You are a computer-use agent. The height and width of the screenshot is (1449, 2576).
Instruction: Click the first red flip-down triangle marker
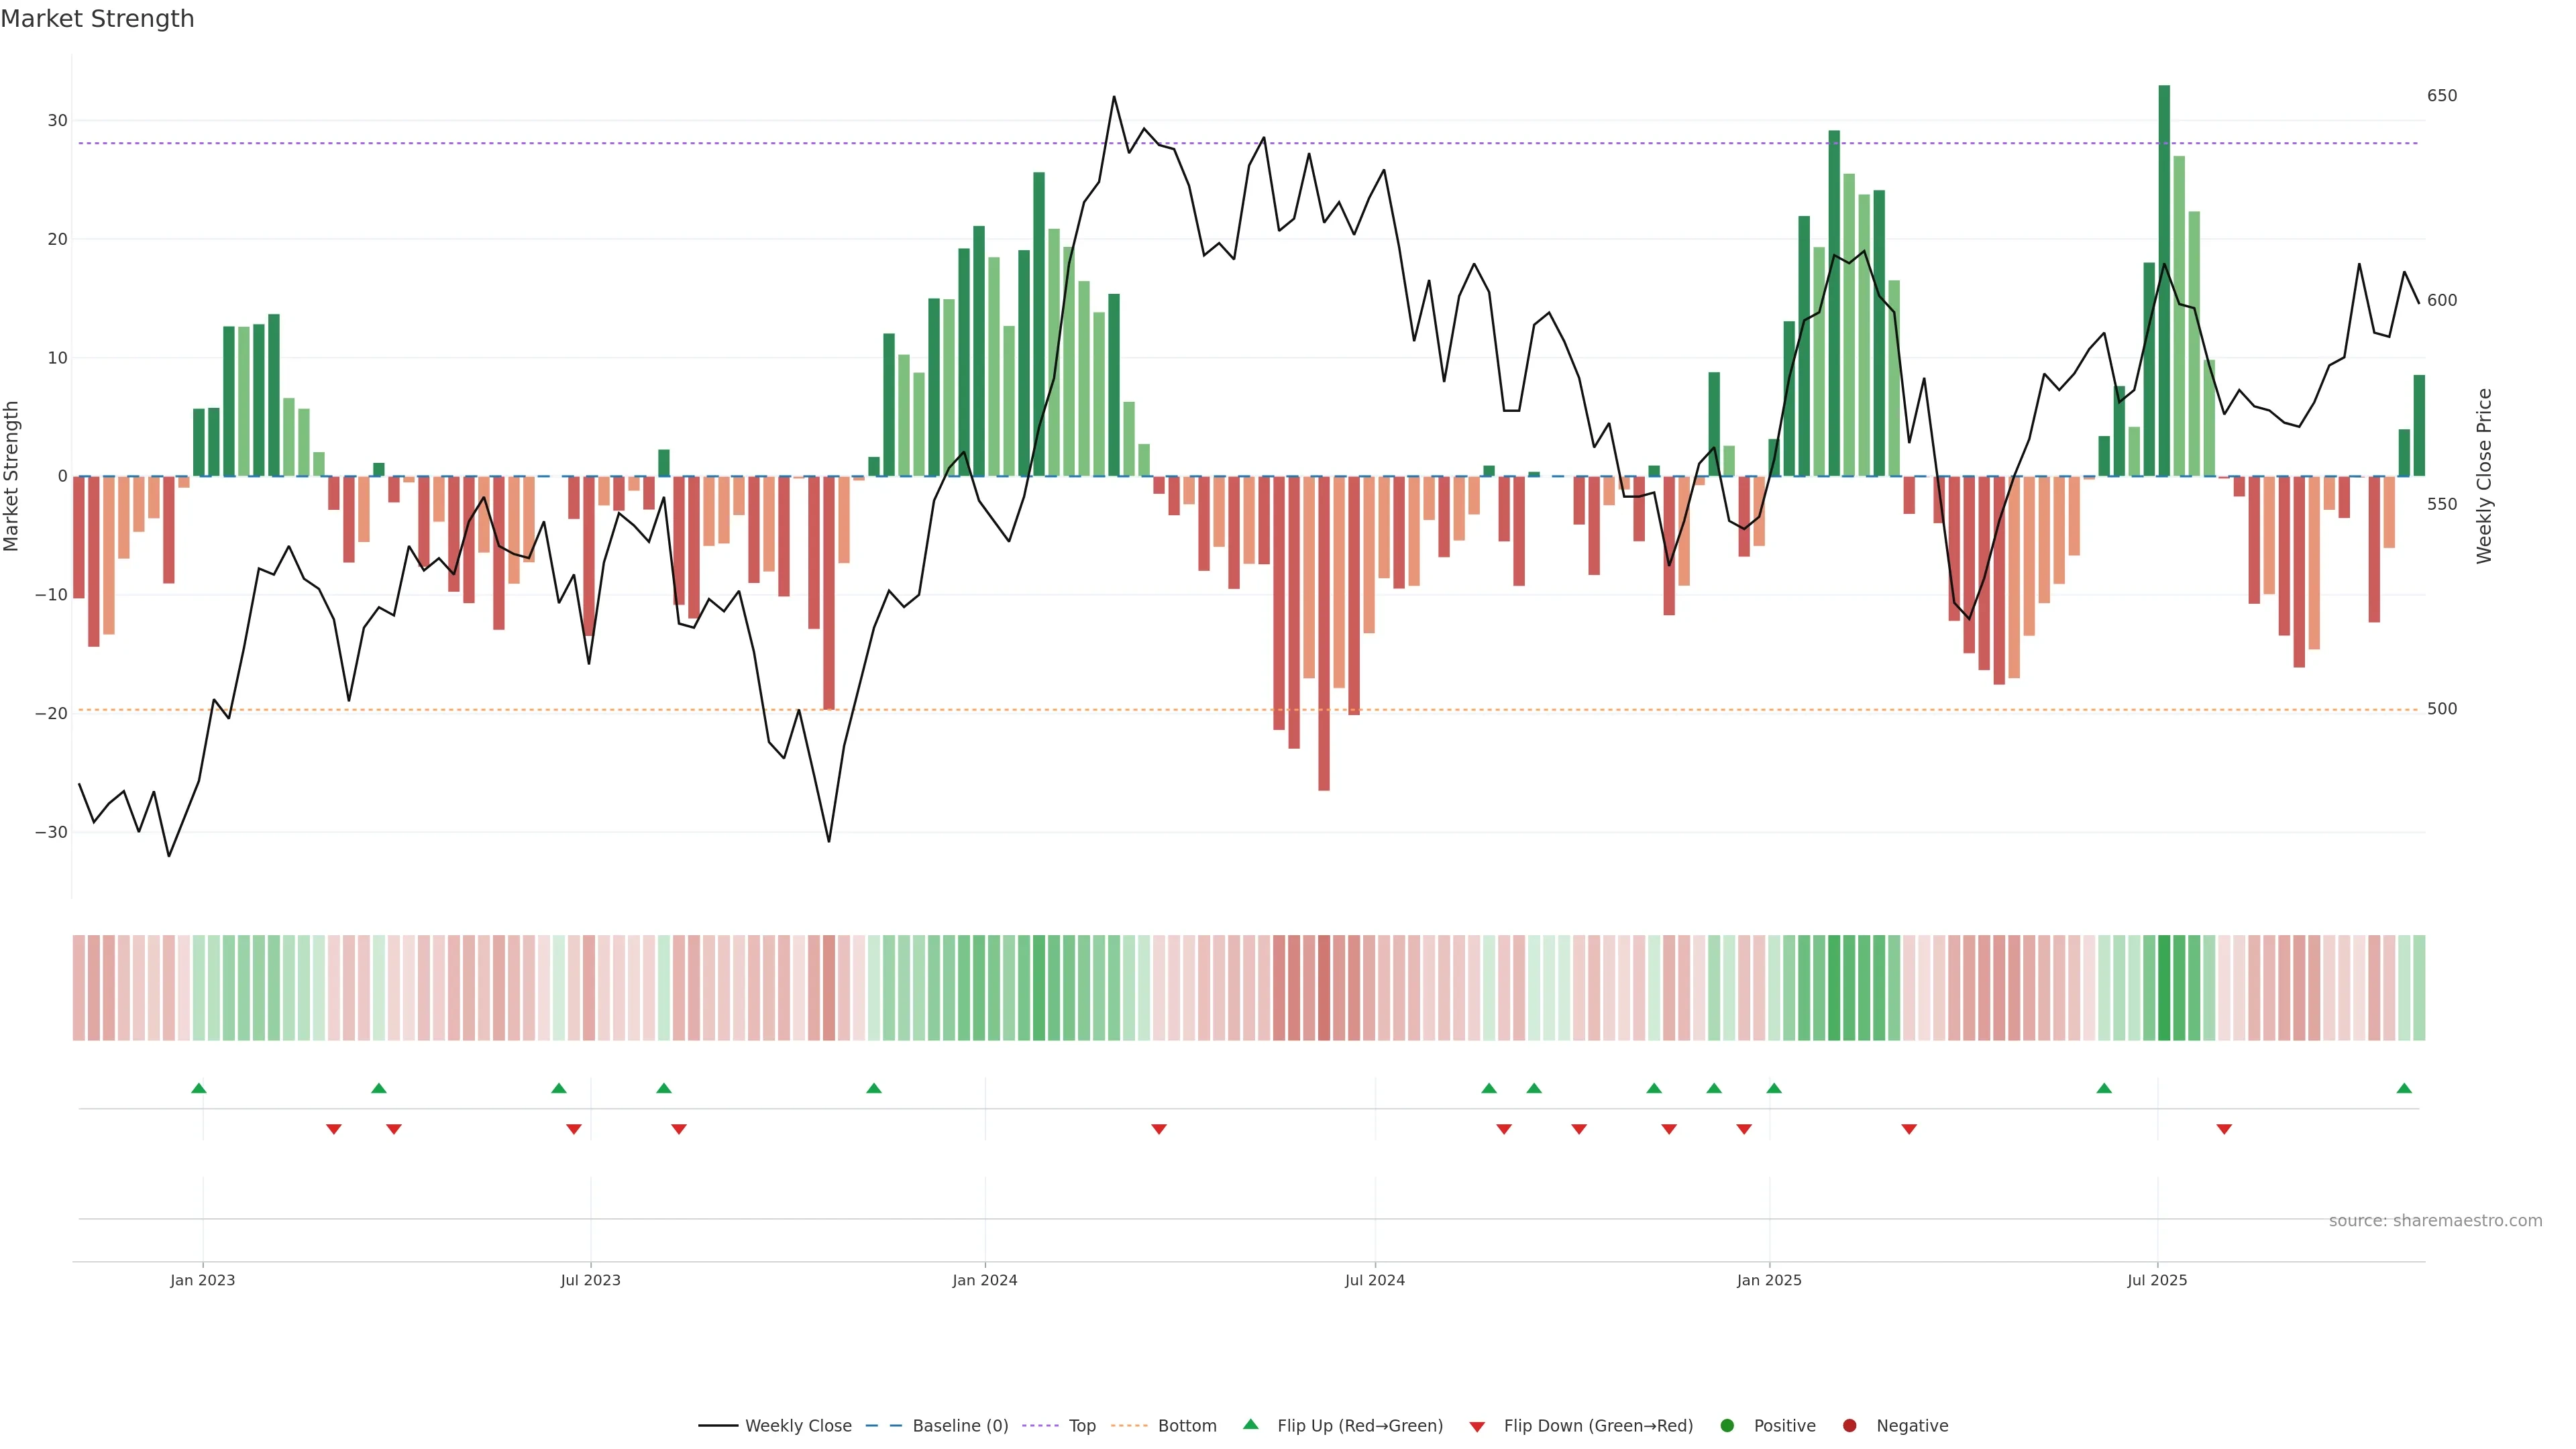pos(334,1129)
